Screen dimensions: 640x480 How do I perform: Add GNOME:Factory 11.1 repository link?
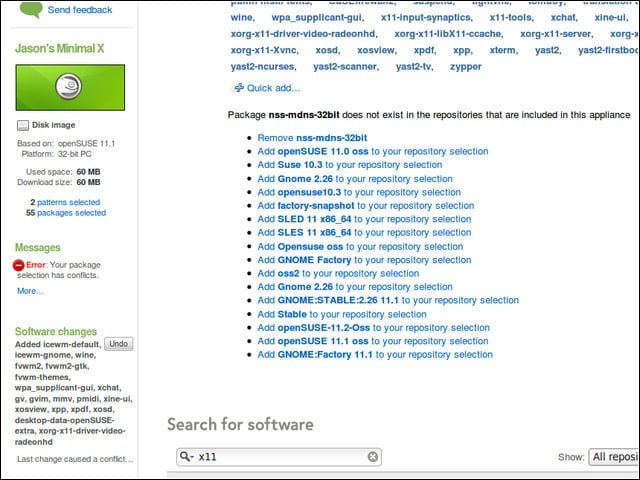click(x=375, y=355)
